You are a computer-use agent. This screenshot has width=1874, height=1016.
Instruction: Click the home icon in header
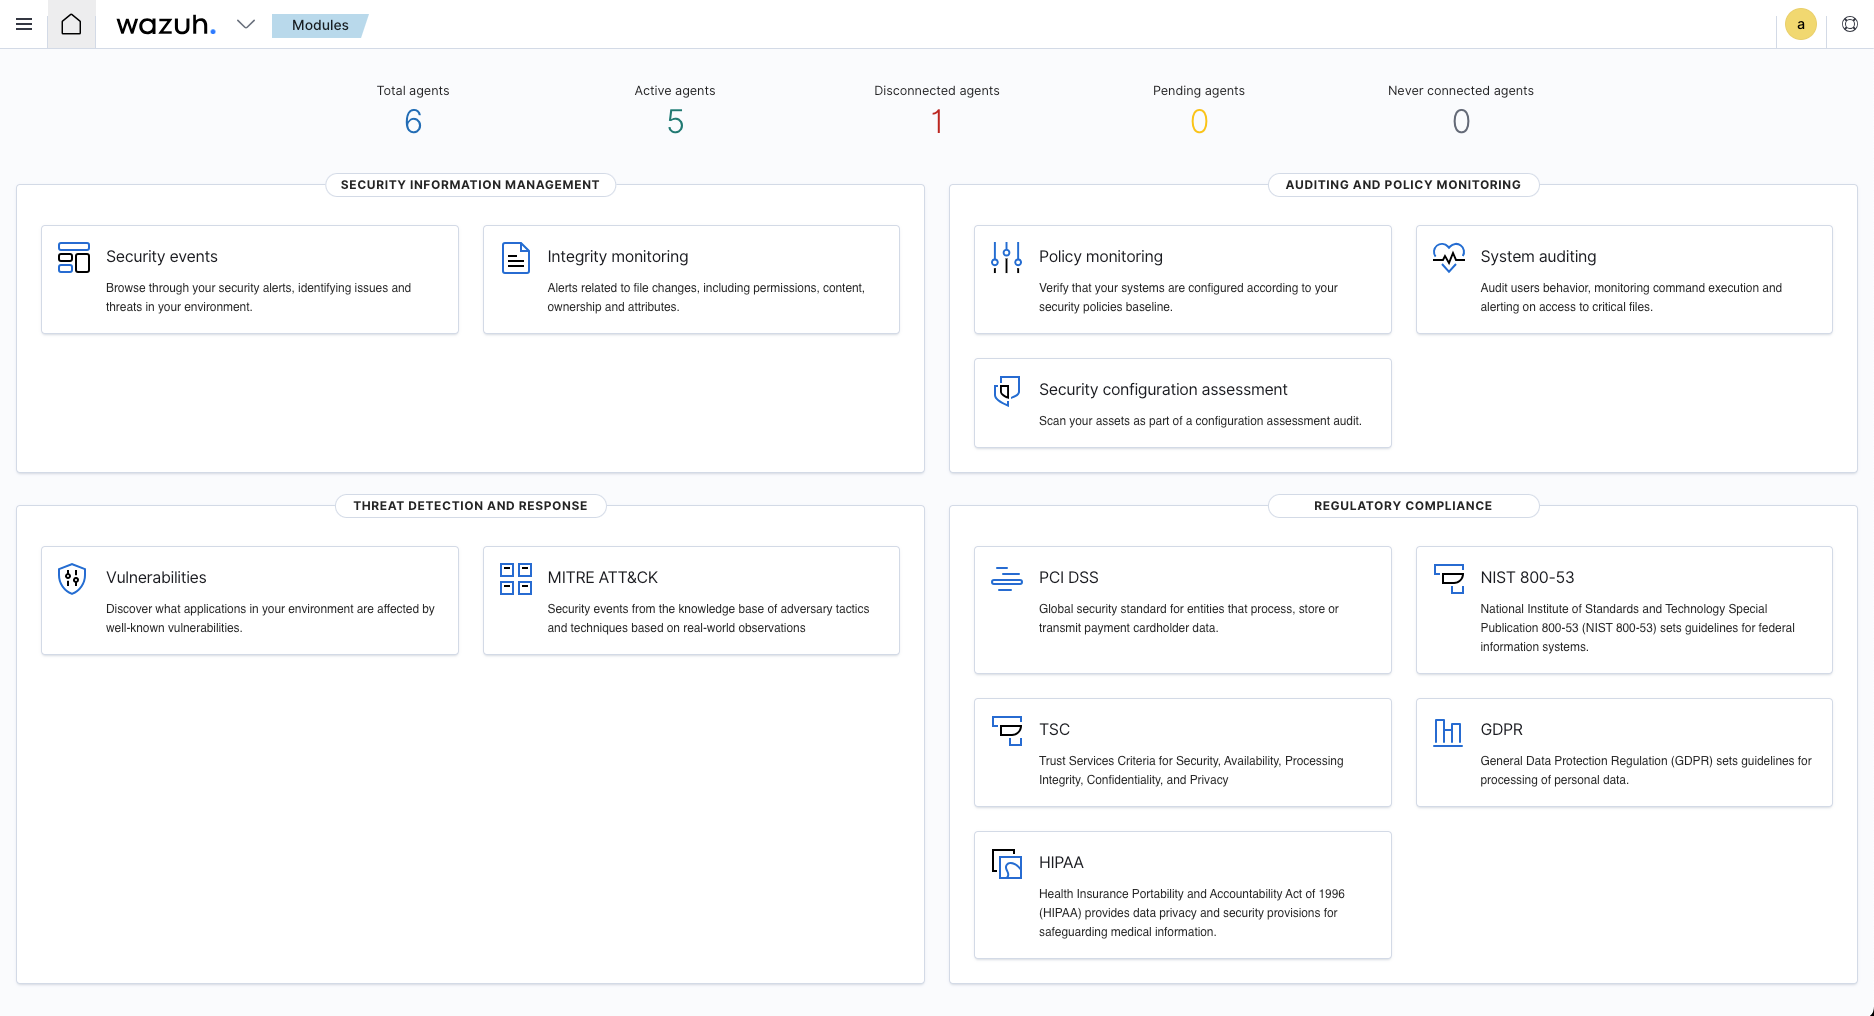pyautogui.click(x=71, y=24)
